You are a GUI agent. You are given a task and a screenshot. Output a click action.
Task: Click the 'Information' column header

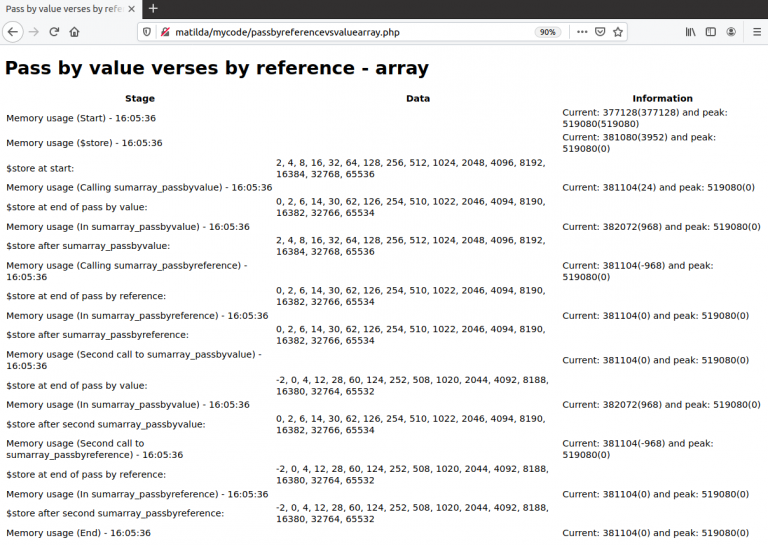point(662,98)
